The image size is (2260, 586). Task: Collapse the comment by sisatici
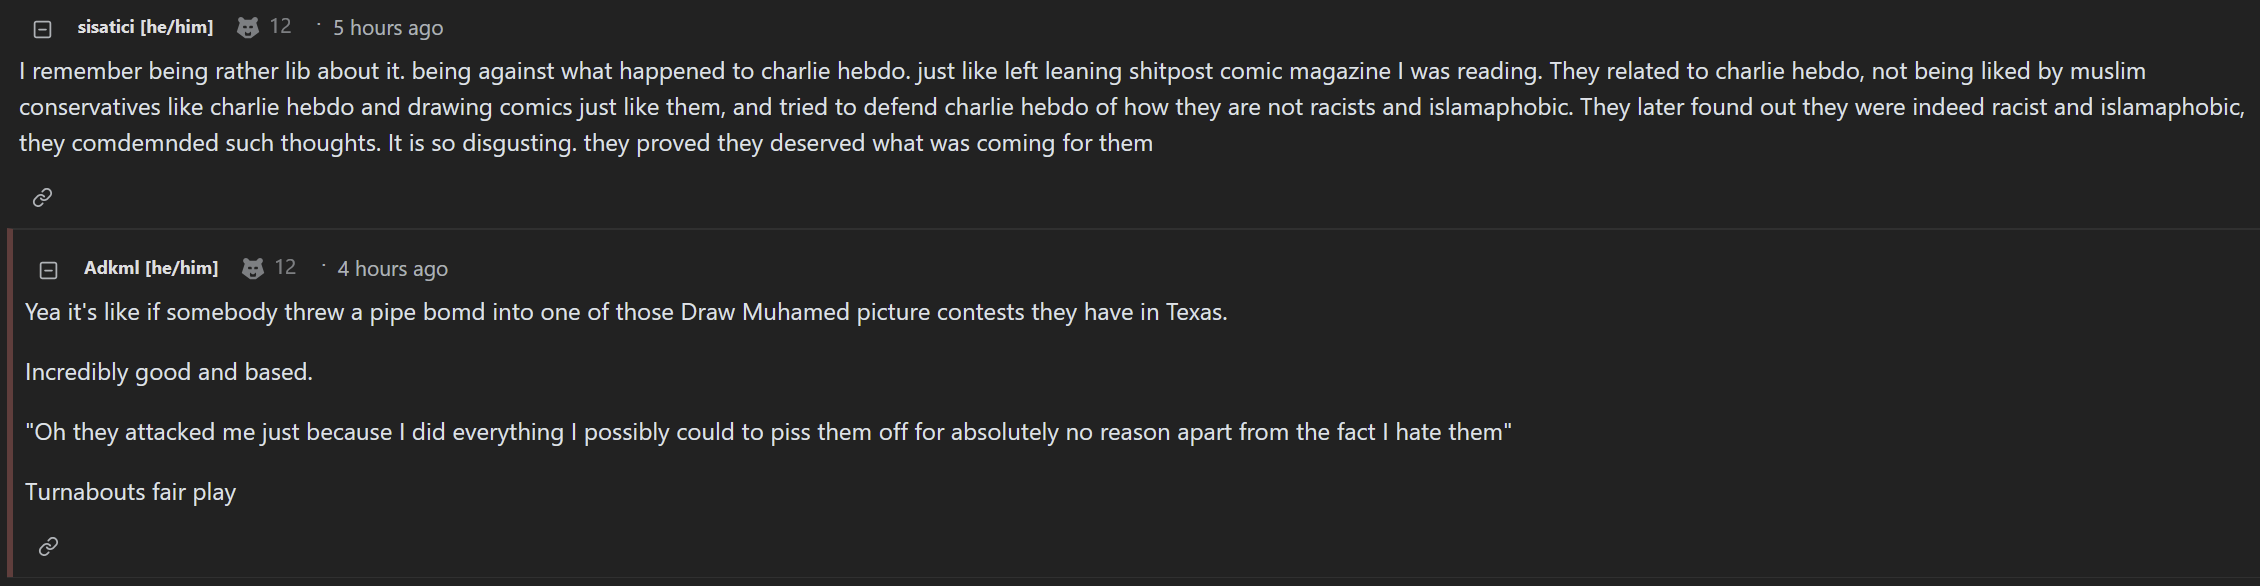click(x=43, y=29)
